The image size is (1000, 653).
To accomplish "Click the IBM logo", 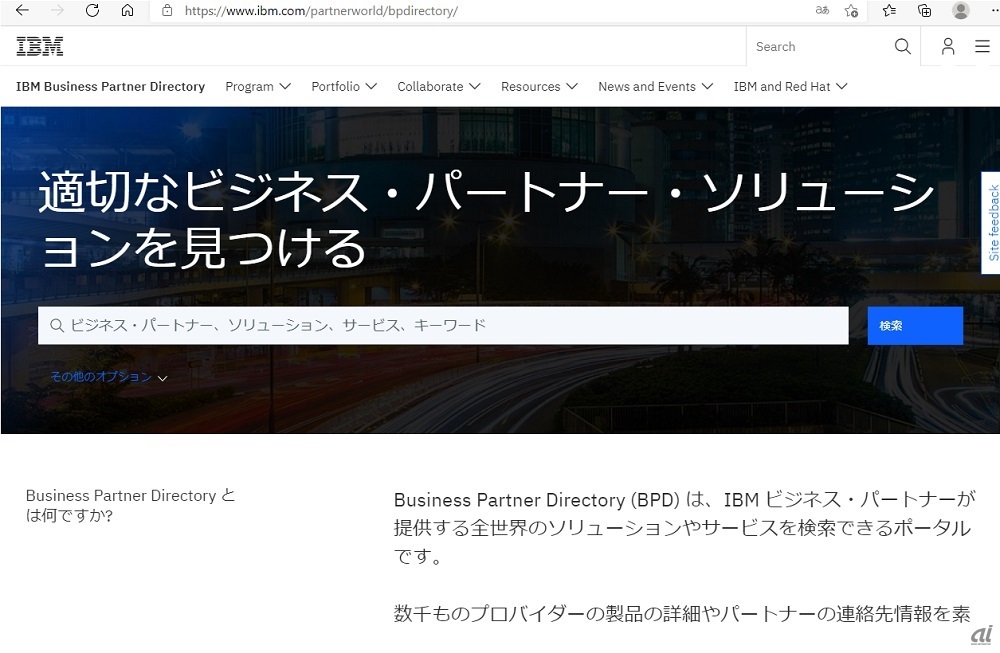I will pyautogui.click(x=40, y=47).
